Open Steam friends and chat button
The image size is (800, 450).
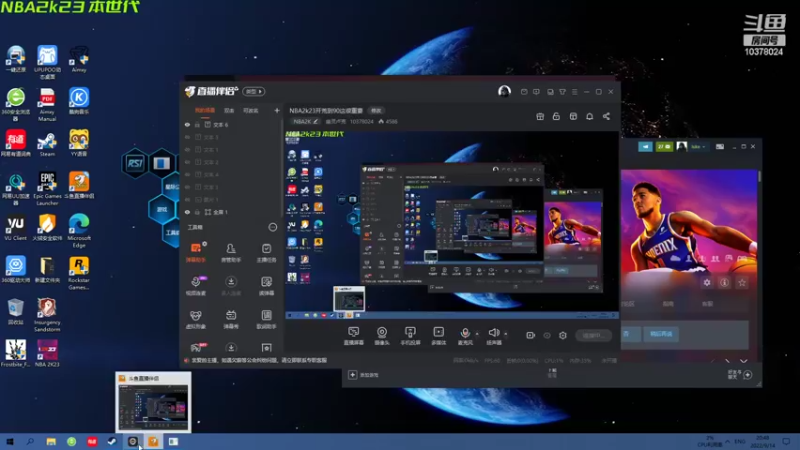point(740,374)
